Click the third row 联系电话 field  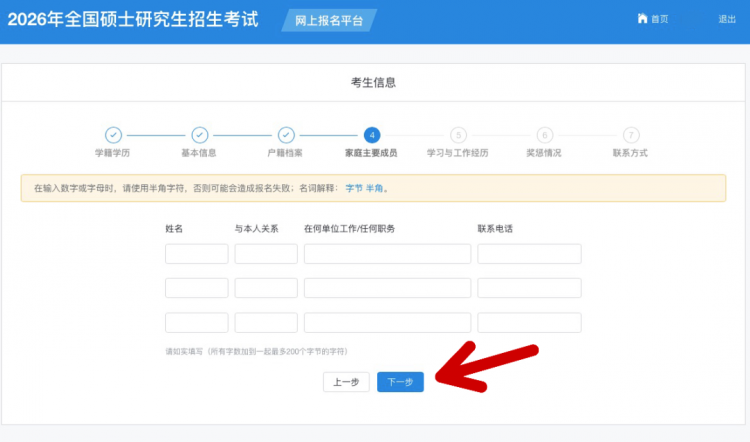(x=529, y=323)
